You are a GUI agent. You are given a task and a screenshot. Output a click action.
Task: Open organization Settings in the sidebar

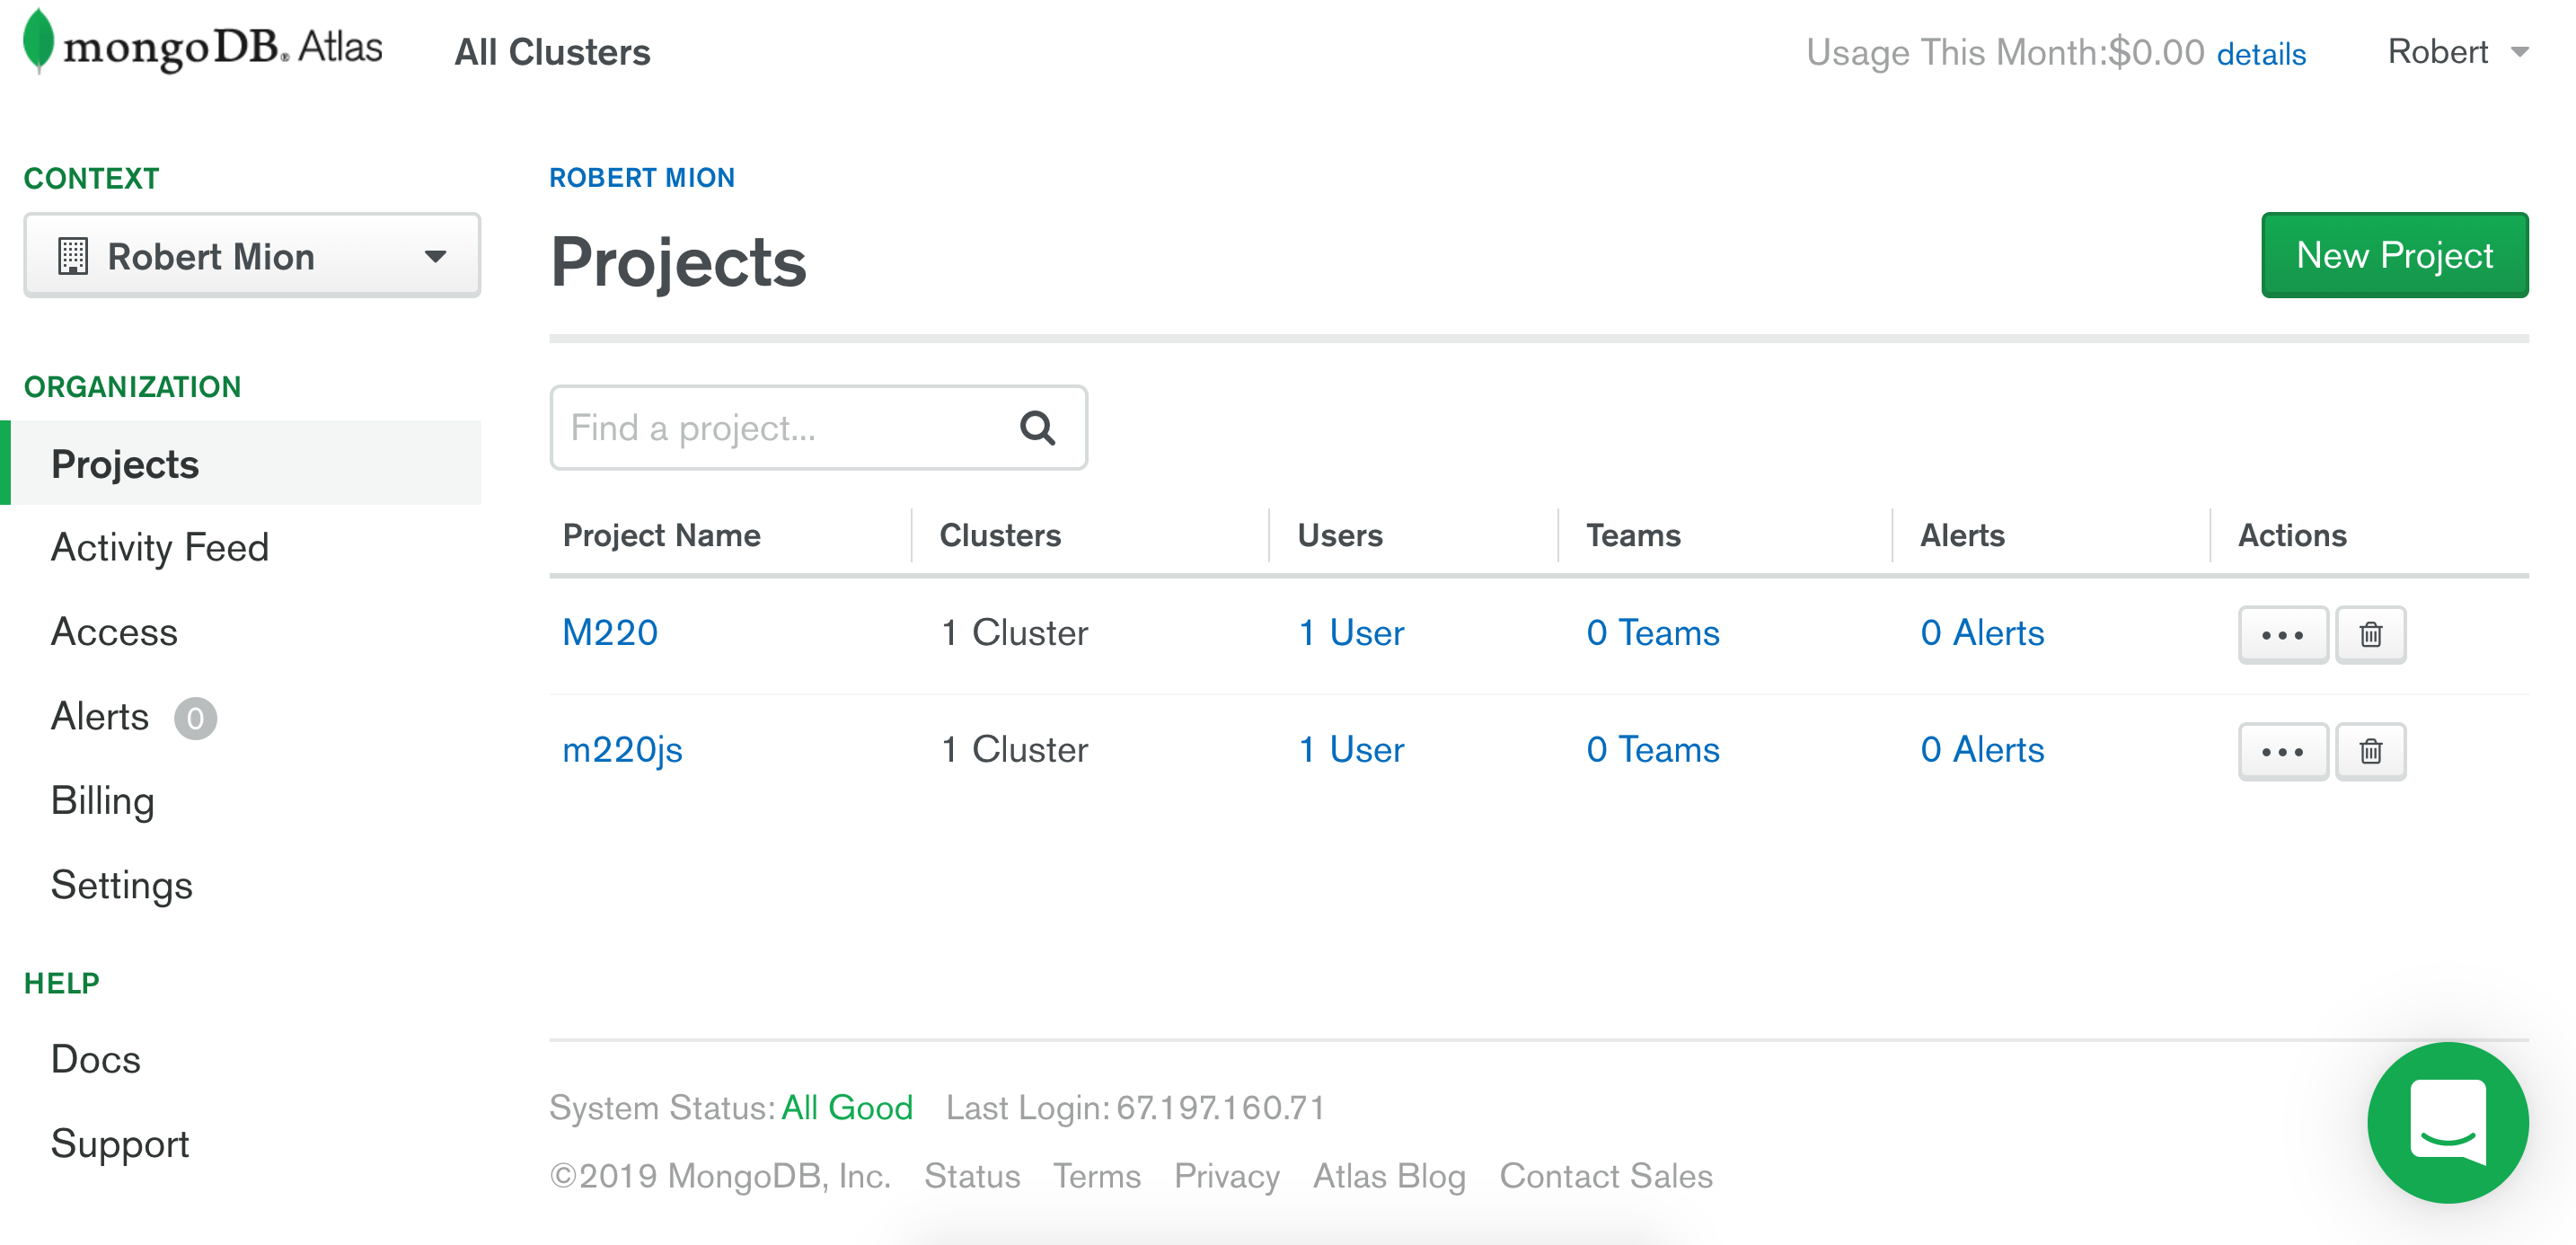pyautogui.click(x=121, y=885)
